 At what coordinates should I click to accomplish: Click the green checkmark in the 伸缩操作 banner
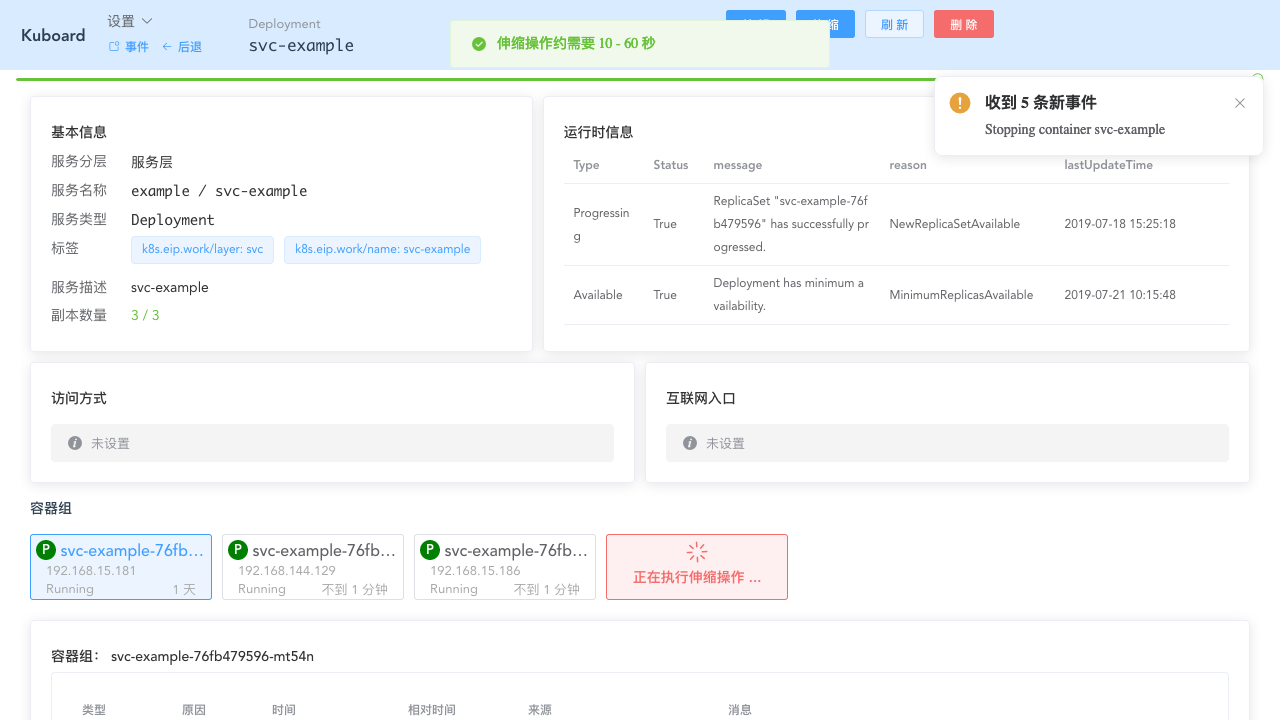(x=478, y=43)
